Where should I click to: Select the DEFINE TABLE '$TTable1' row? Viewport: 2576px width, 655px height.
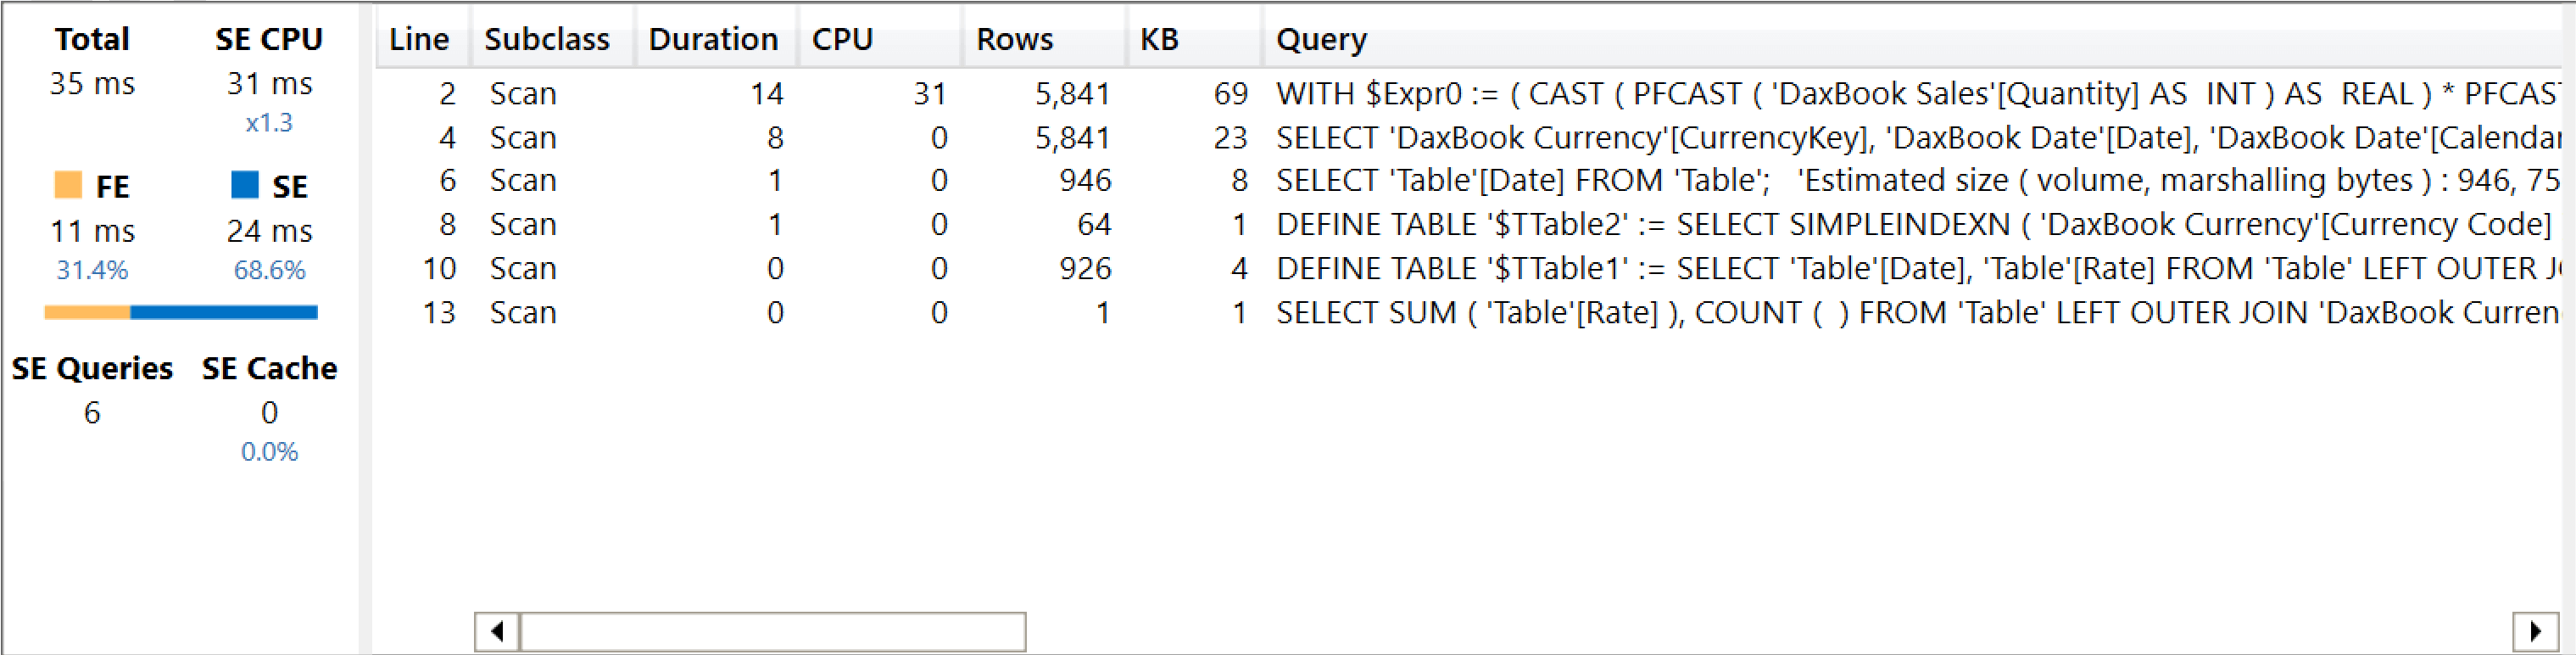click(x=1468, y=269)
